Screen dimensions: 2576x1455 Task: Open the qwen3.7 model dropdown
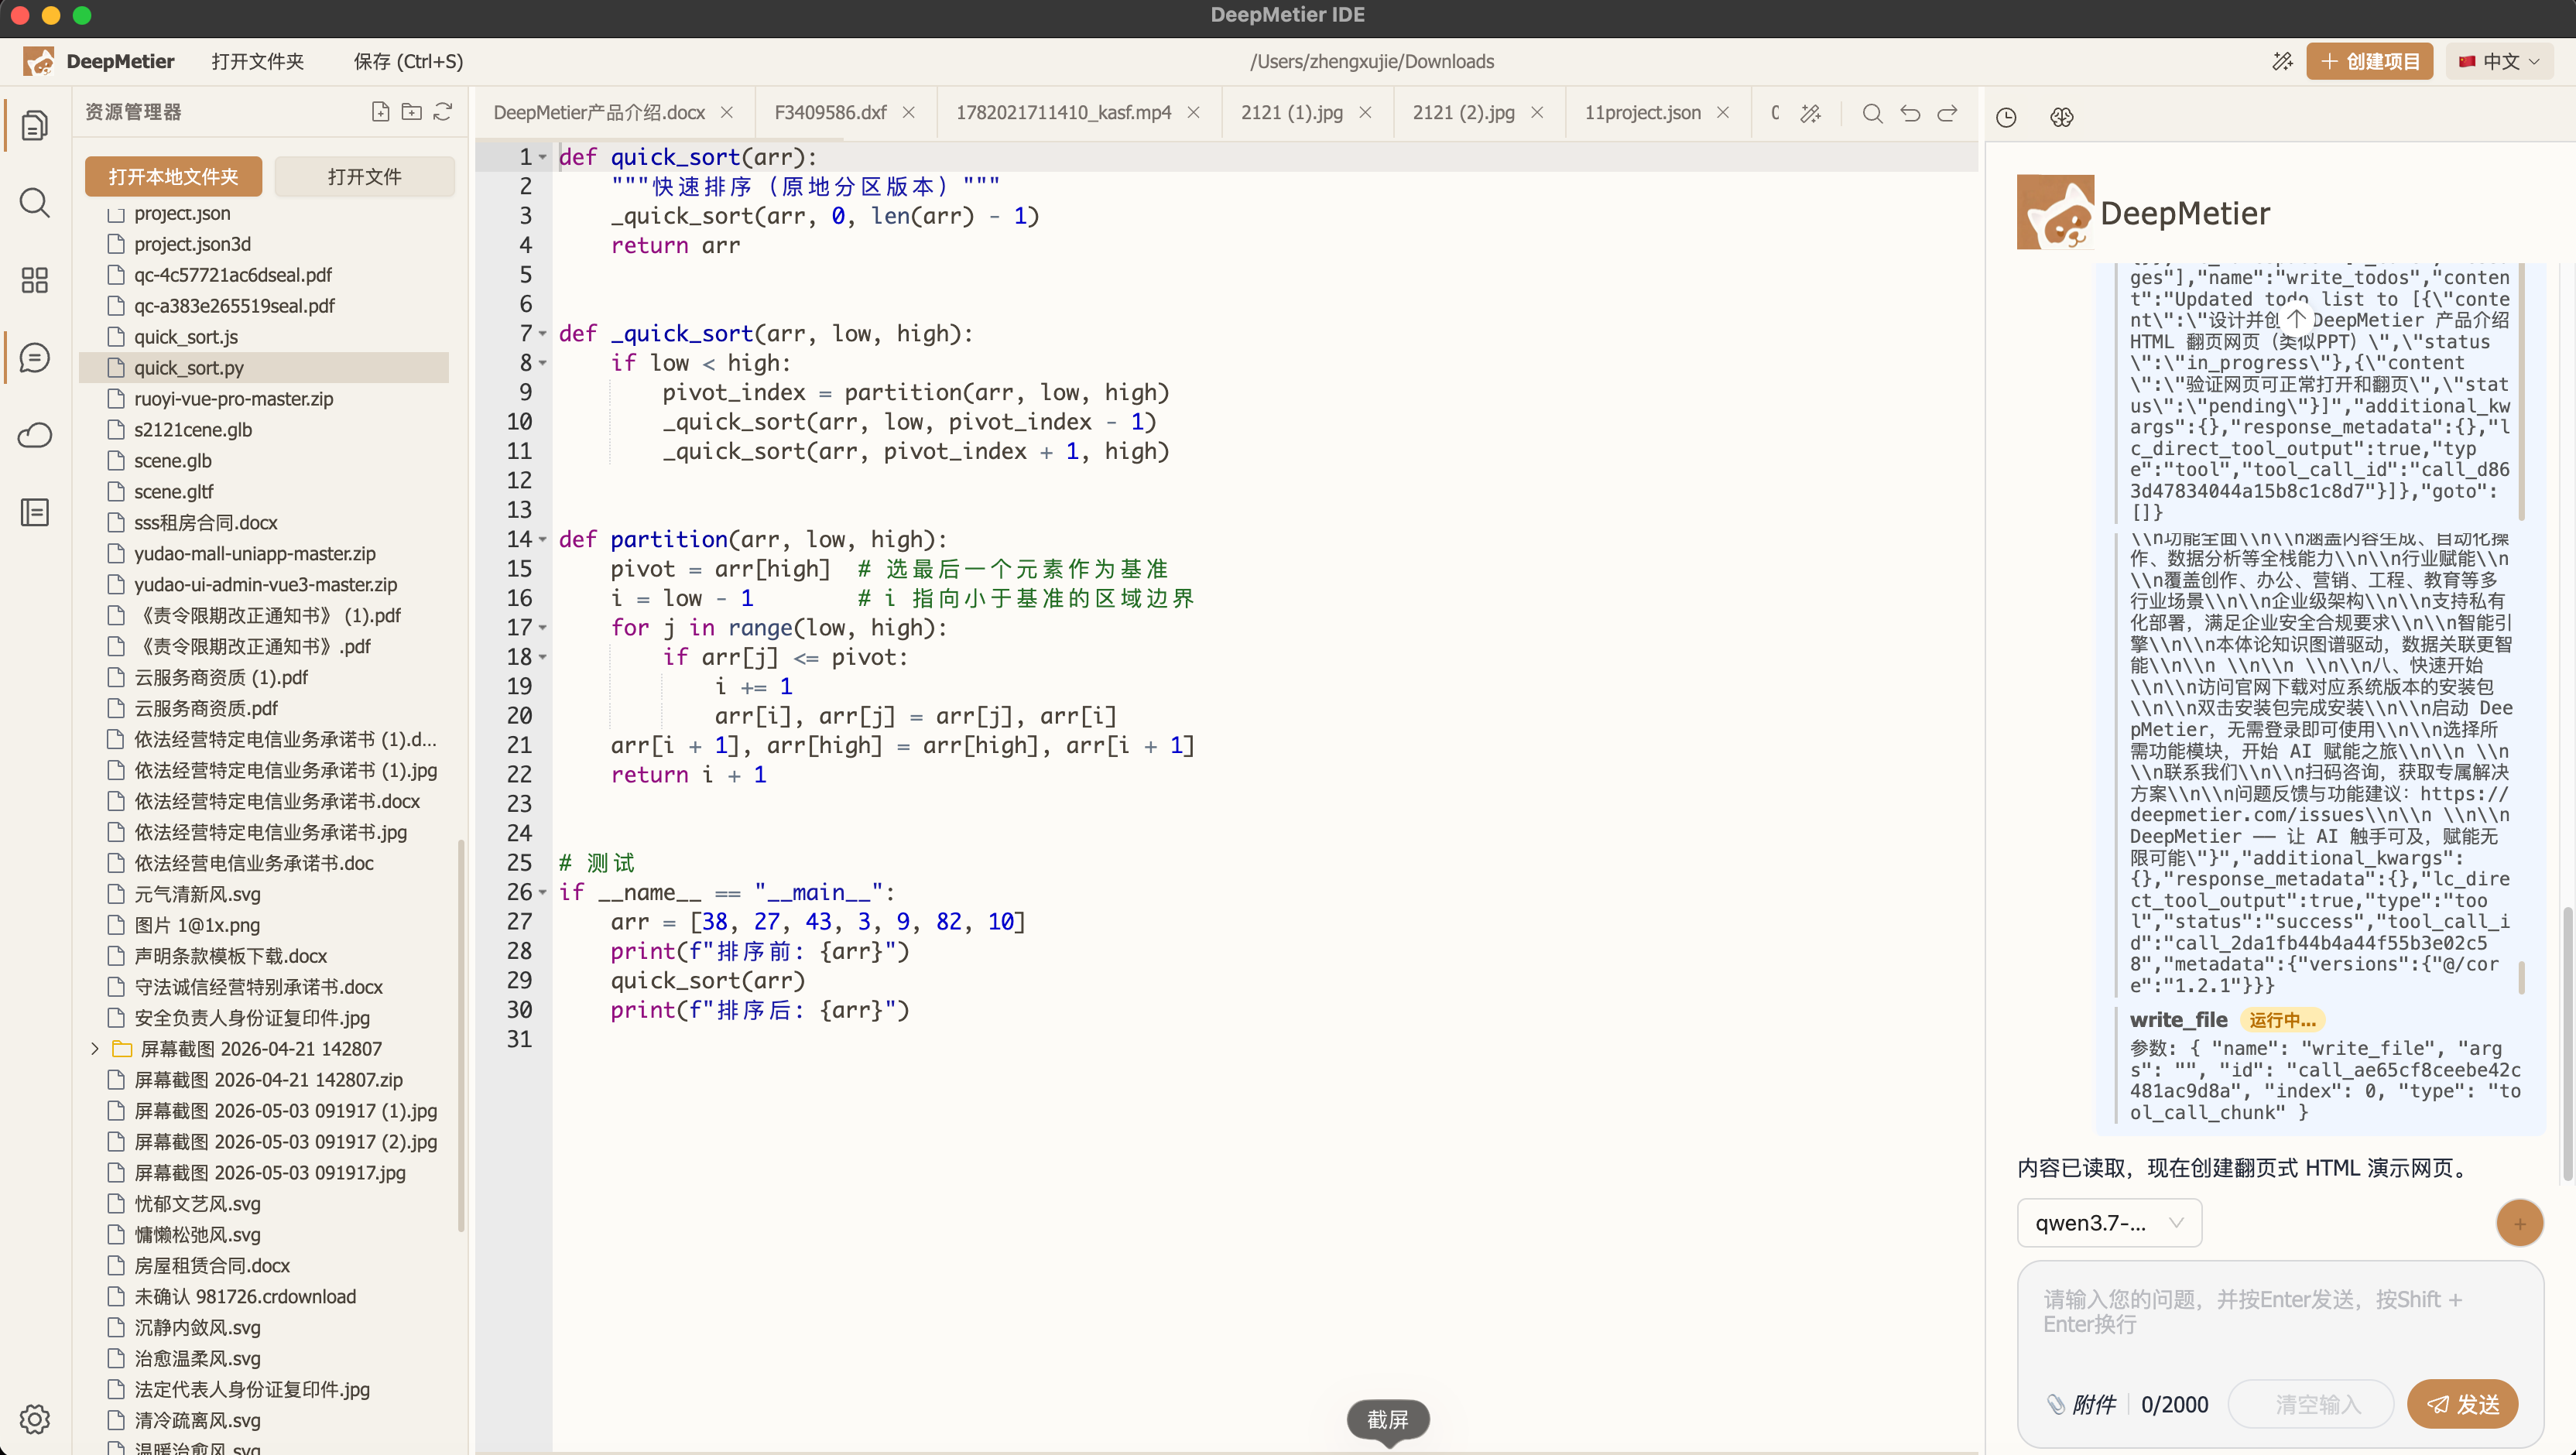click(x=2109, y=1223)
